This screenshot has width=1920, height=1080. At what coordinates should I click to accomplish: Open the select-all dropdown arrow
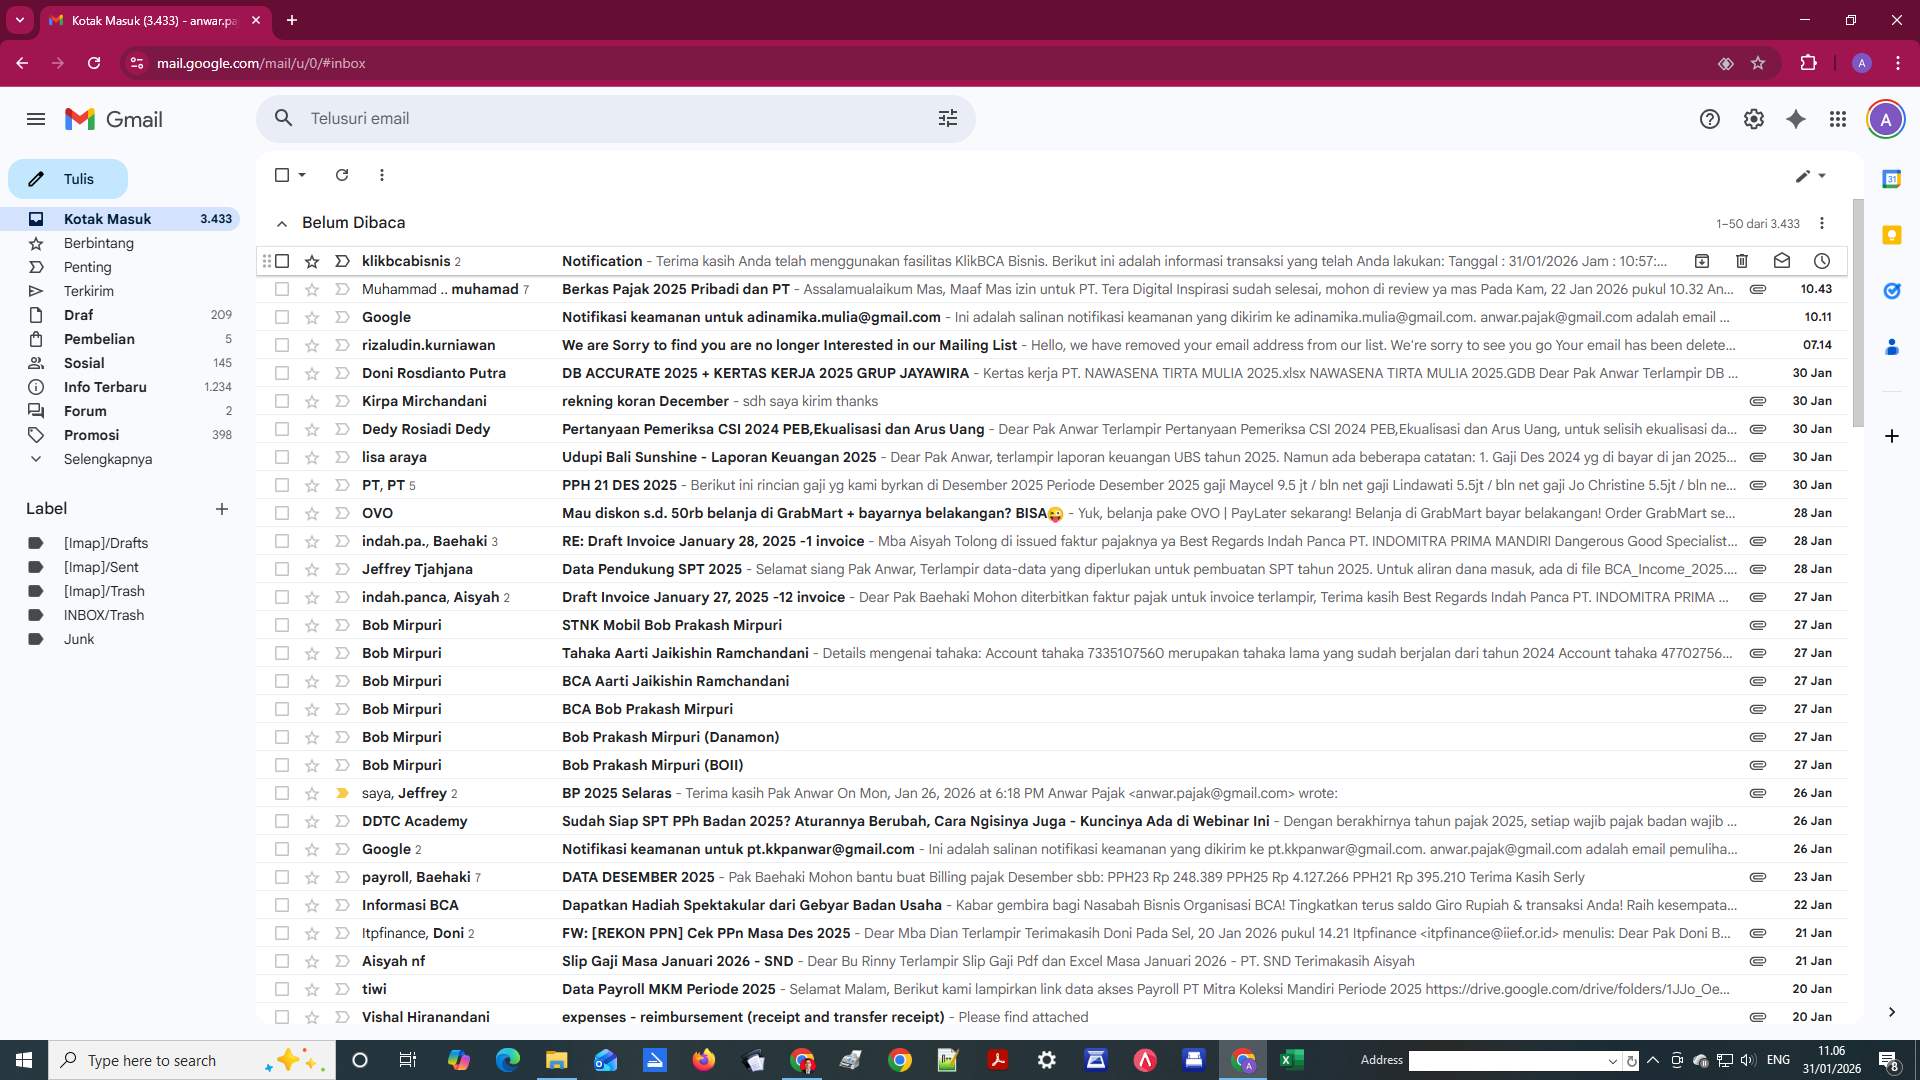click(x=302, y=175)
